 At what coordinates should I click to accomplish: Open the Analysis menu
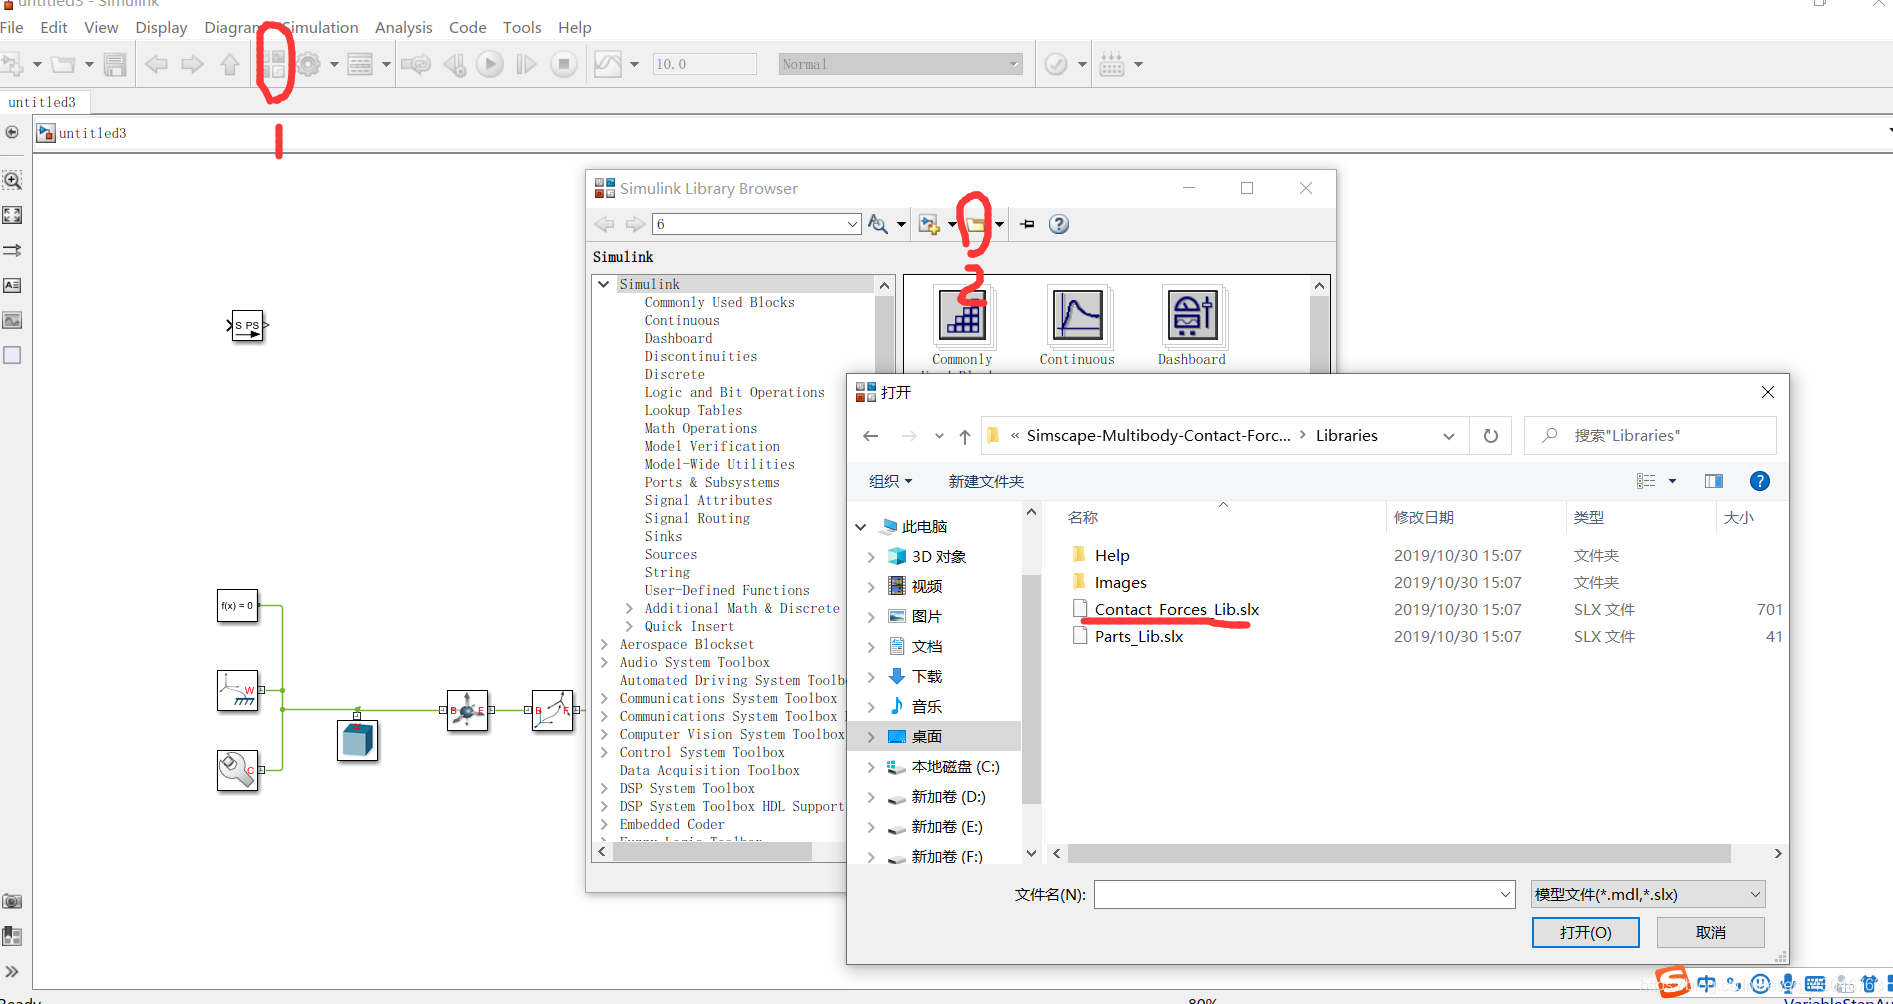pos(404,27)
